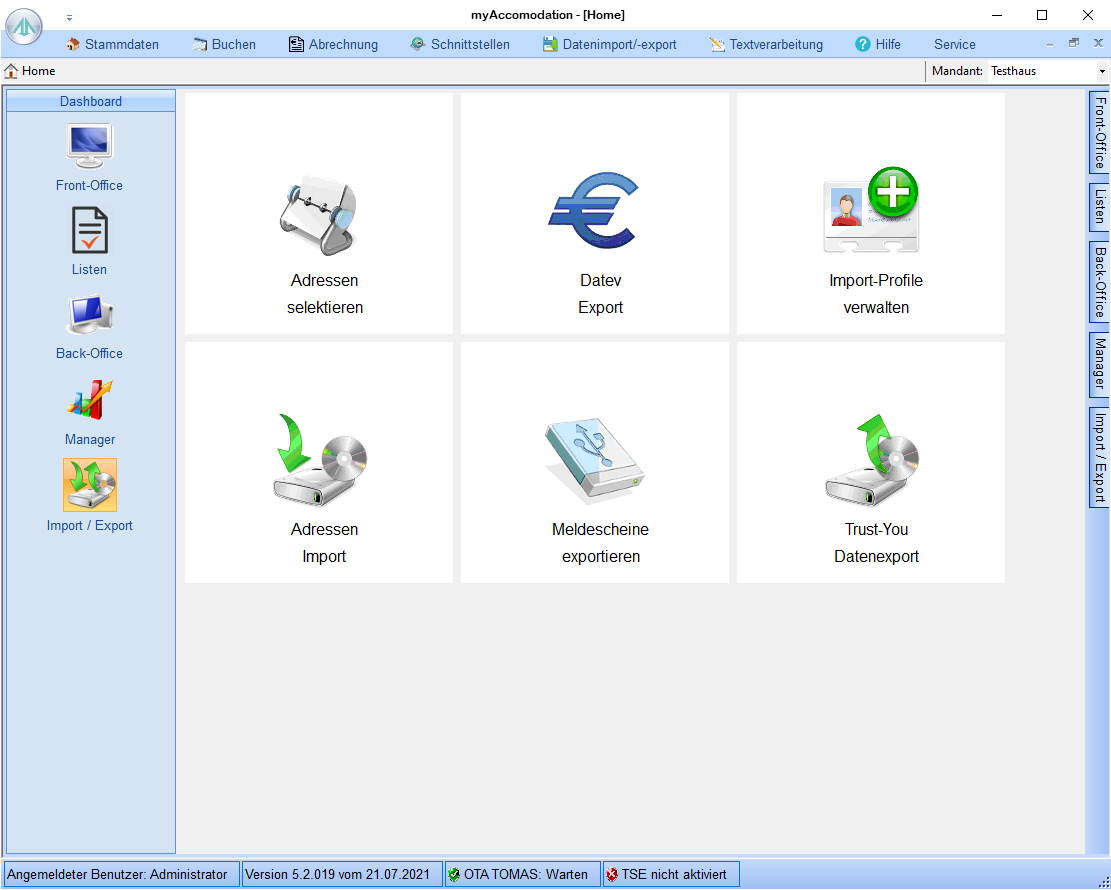Open the Schnittstellen menu
Image resolution: width=1111 pixels, height=890 pixels.
coord(460,44)
